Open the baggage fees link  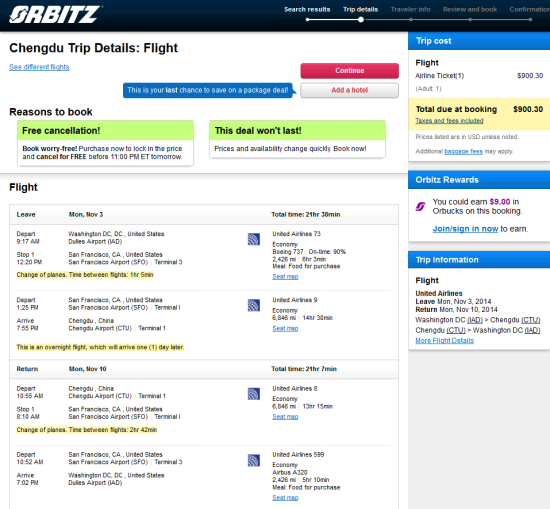tap(463, 151)
